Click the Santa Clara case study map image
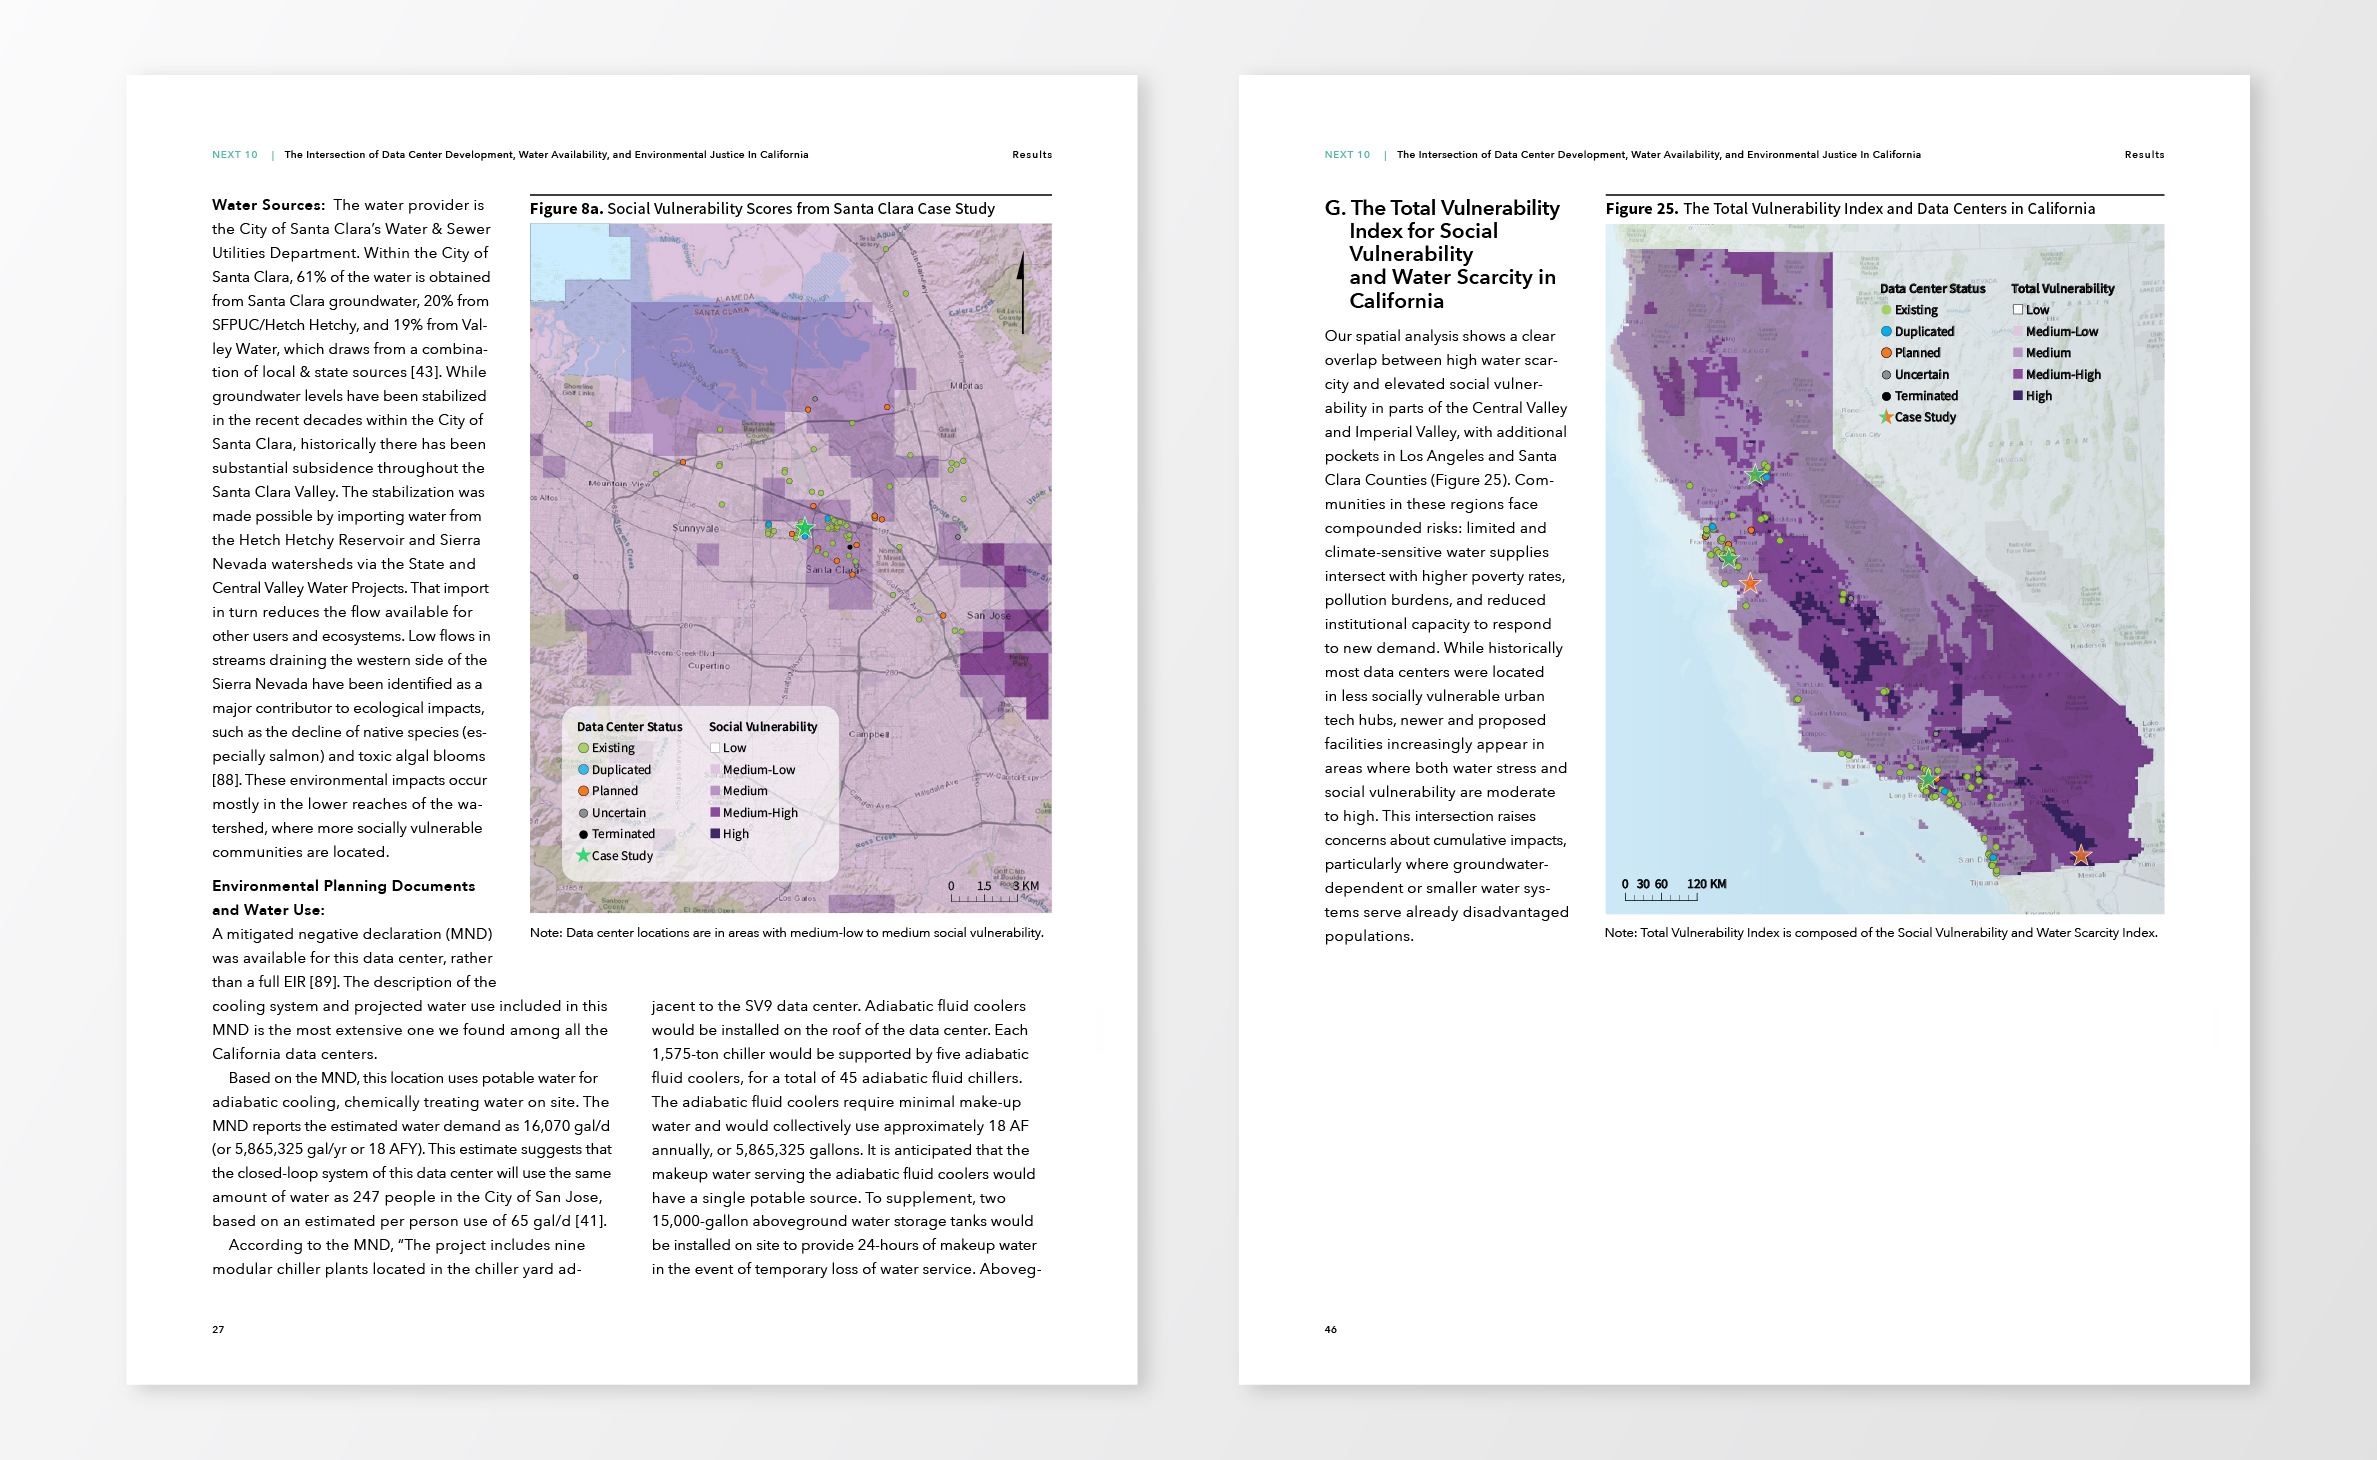 [x=791, y=568]
